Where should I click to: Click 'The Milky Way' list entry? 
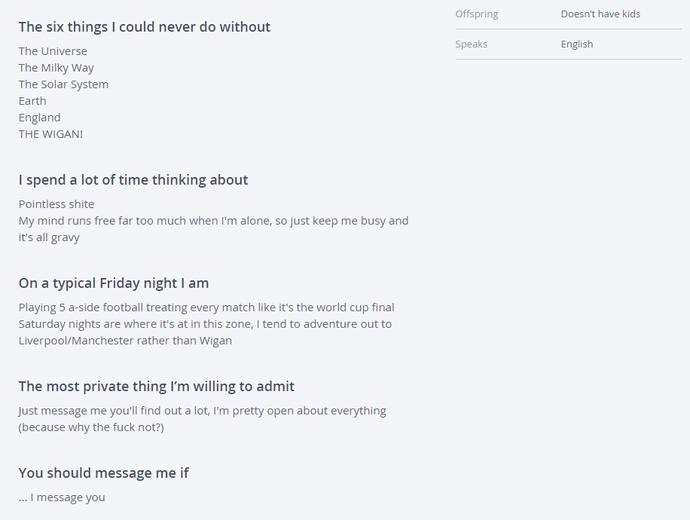tap(56, 68)
